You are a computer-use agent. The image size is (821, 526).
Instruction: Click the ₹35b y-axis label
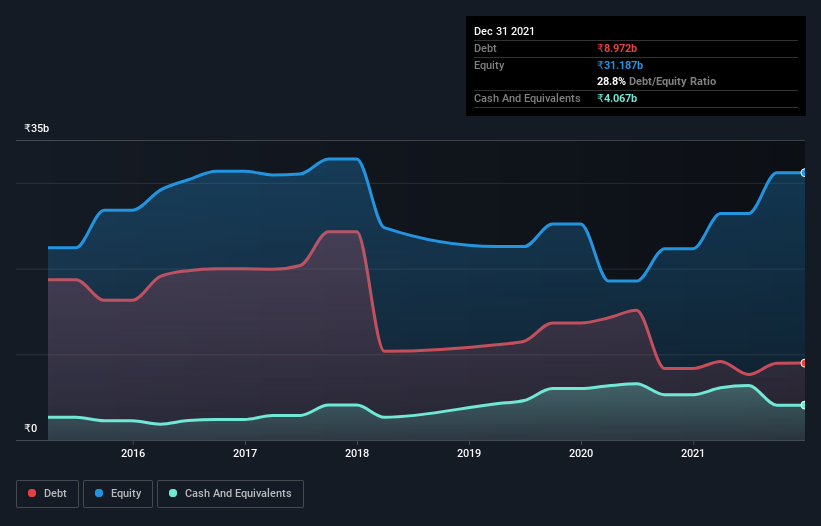tap(37, 128)
